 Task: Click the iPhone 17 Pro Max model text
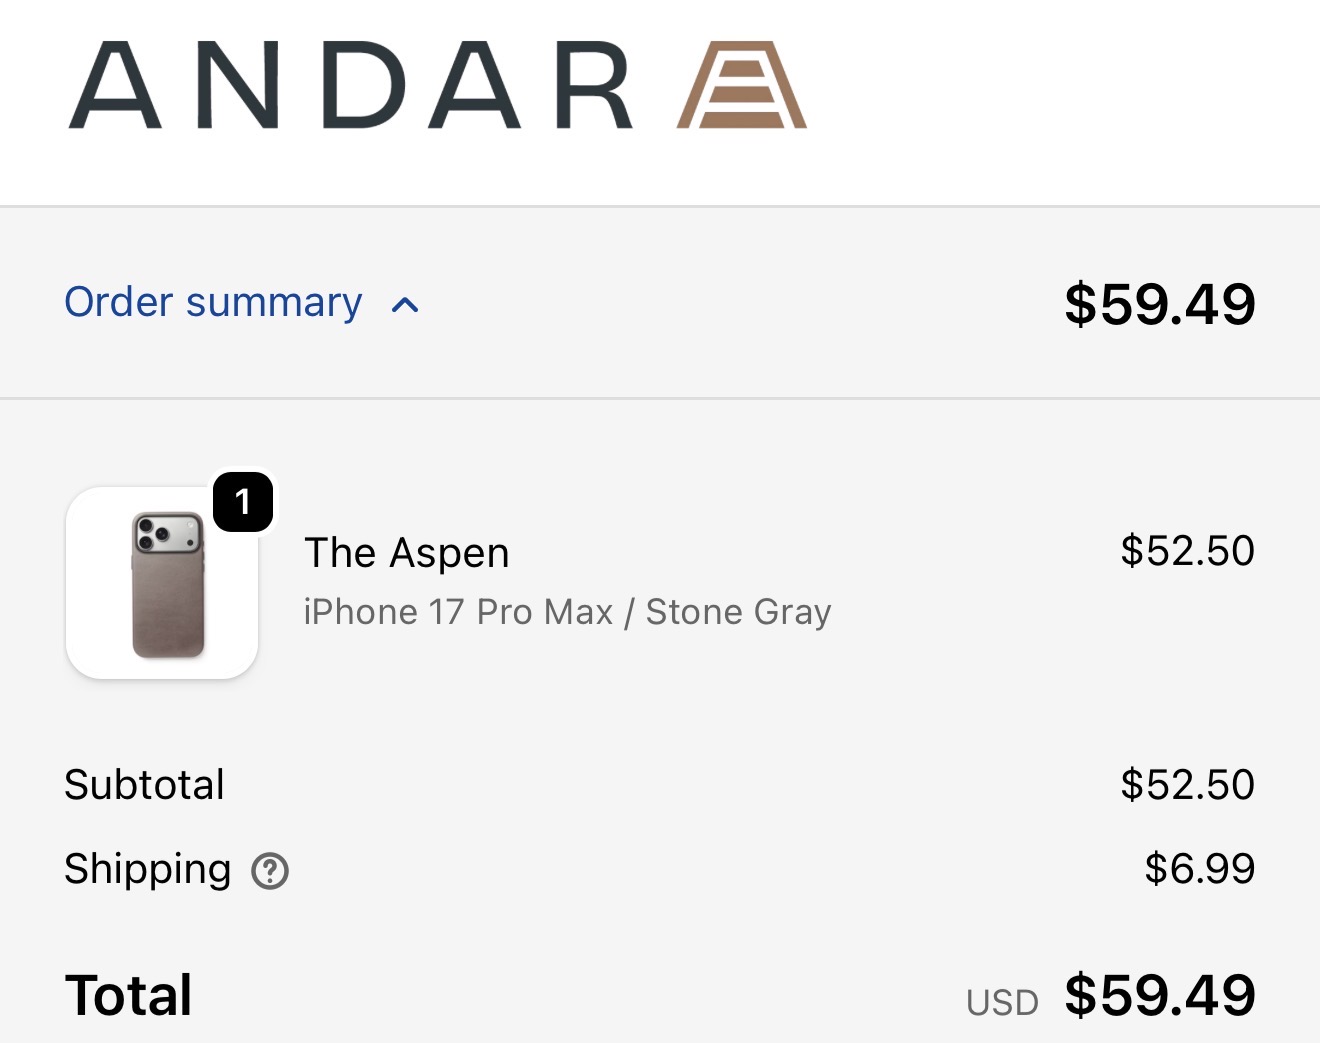(458, 612)
